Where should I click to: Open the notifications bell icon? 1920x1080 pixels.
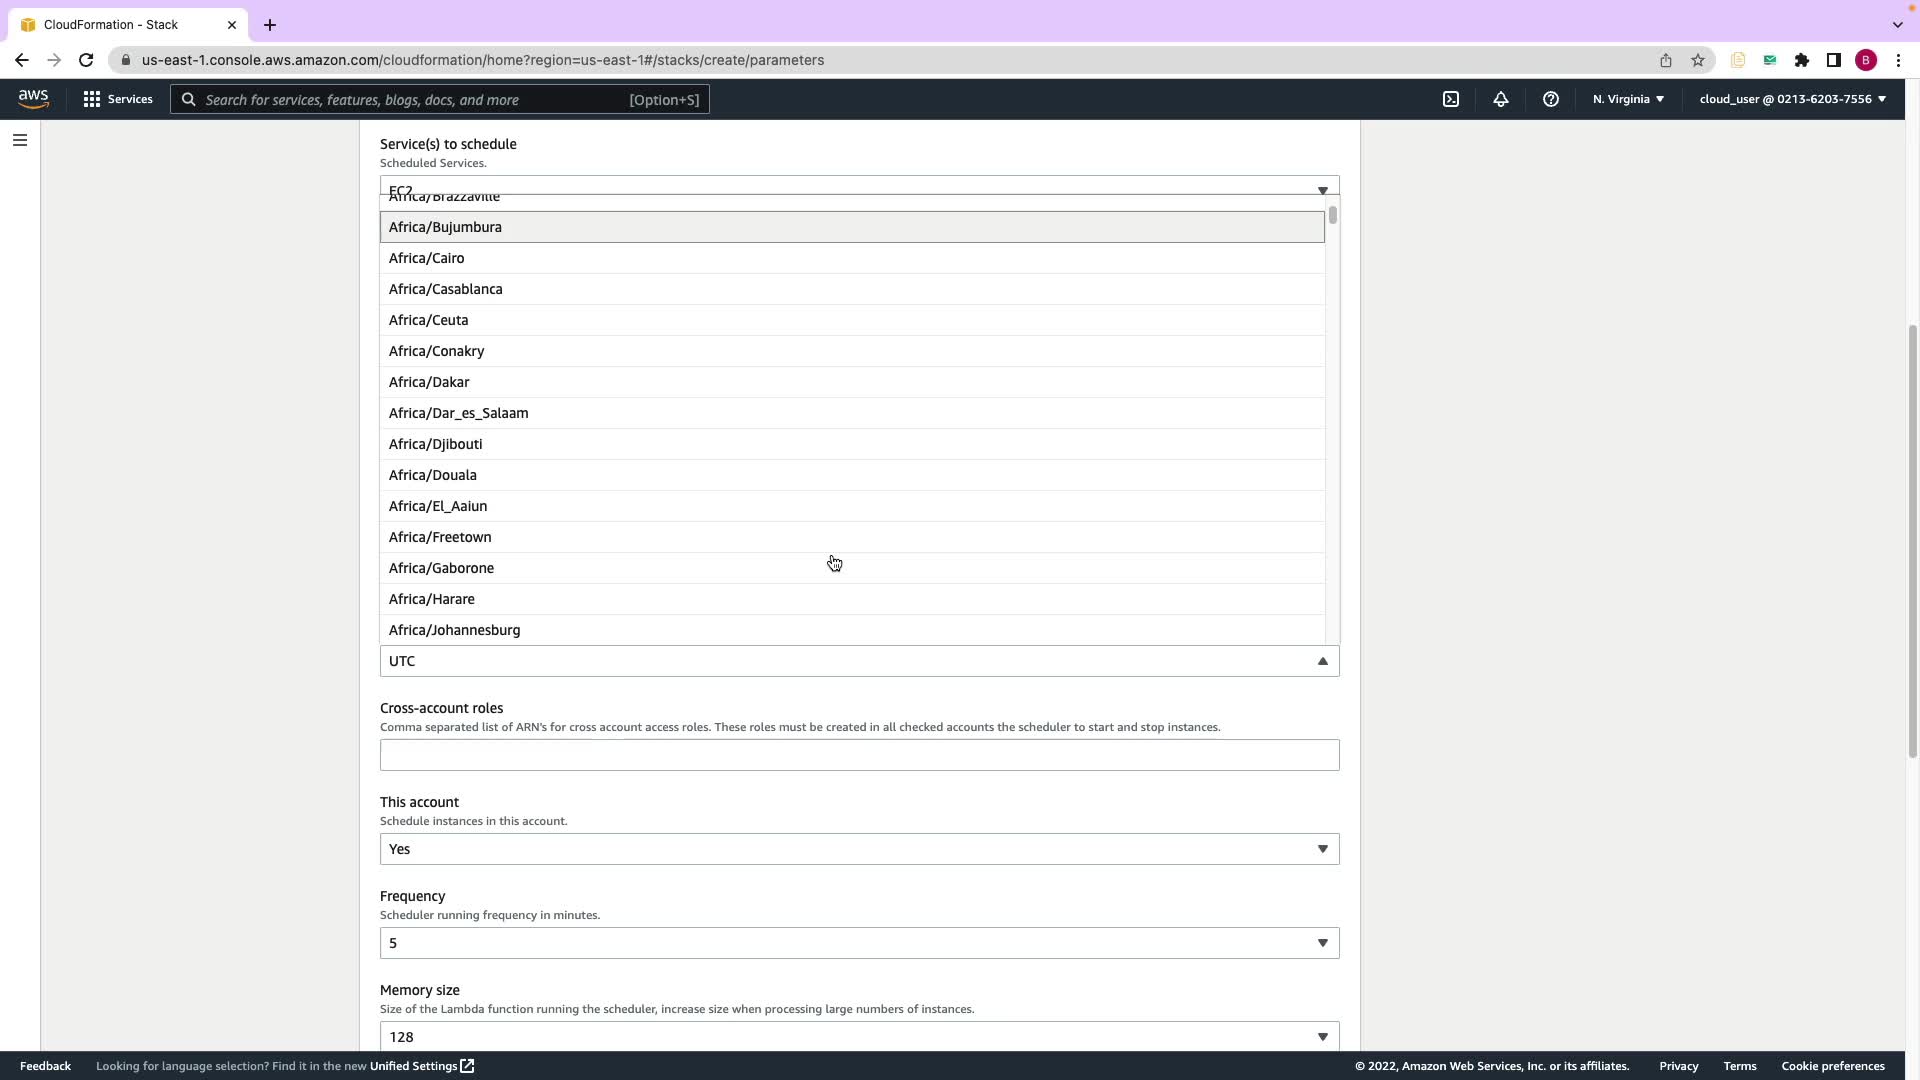[x=1500, y=99]
